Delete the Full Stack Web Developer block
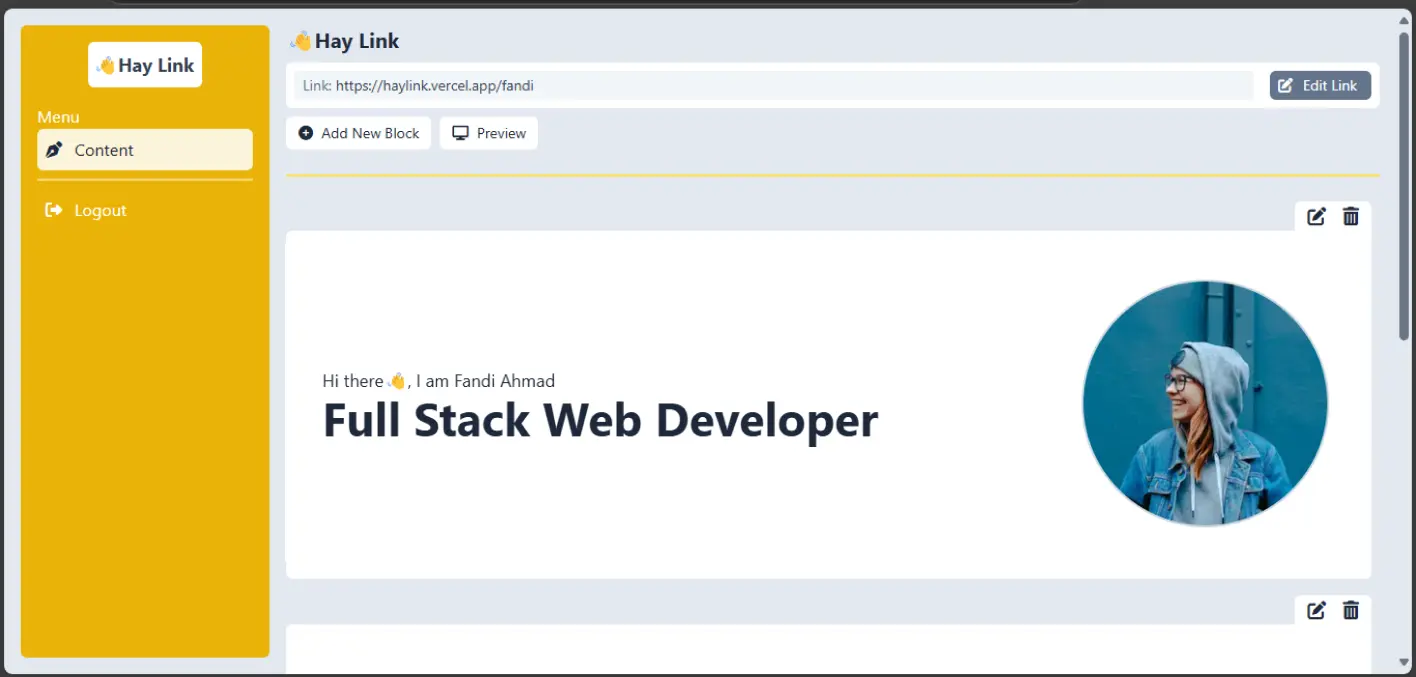This screenshot has width=1416, height=677. click(x=1351, y=216)
